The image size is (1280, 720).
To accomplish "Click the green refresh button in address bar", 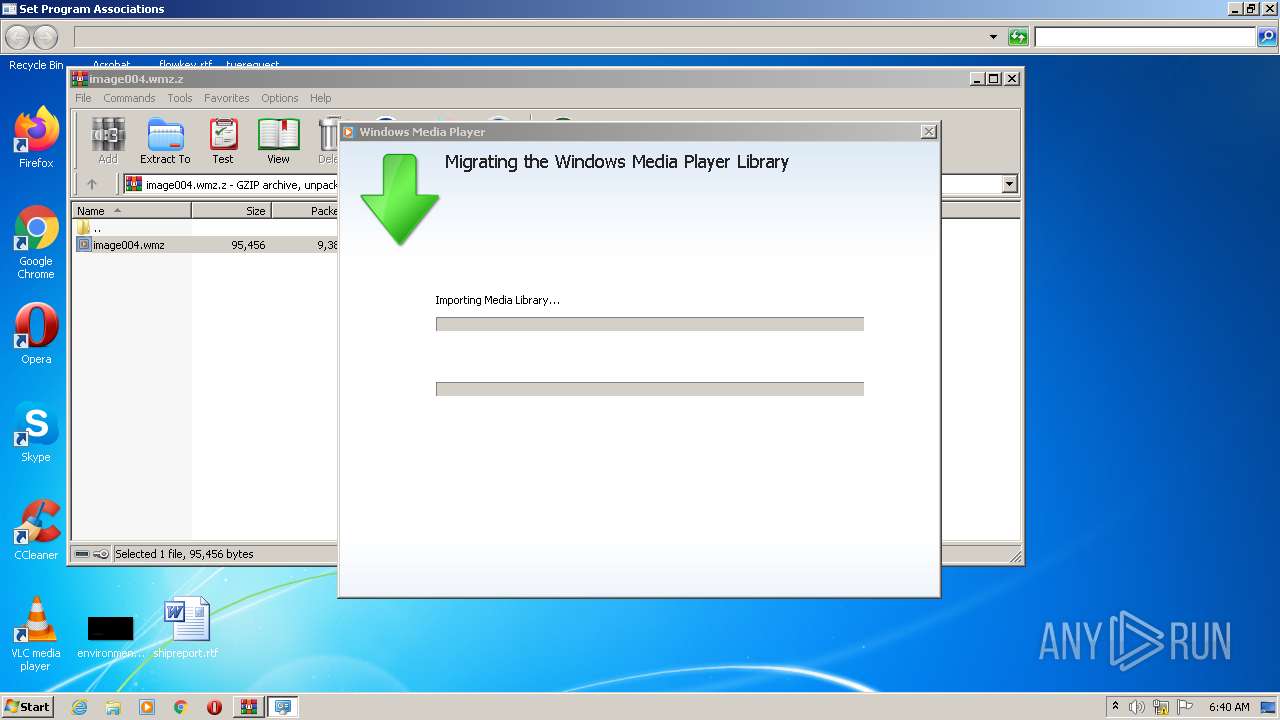I will (x=1018, y=37).
